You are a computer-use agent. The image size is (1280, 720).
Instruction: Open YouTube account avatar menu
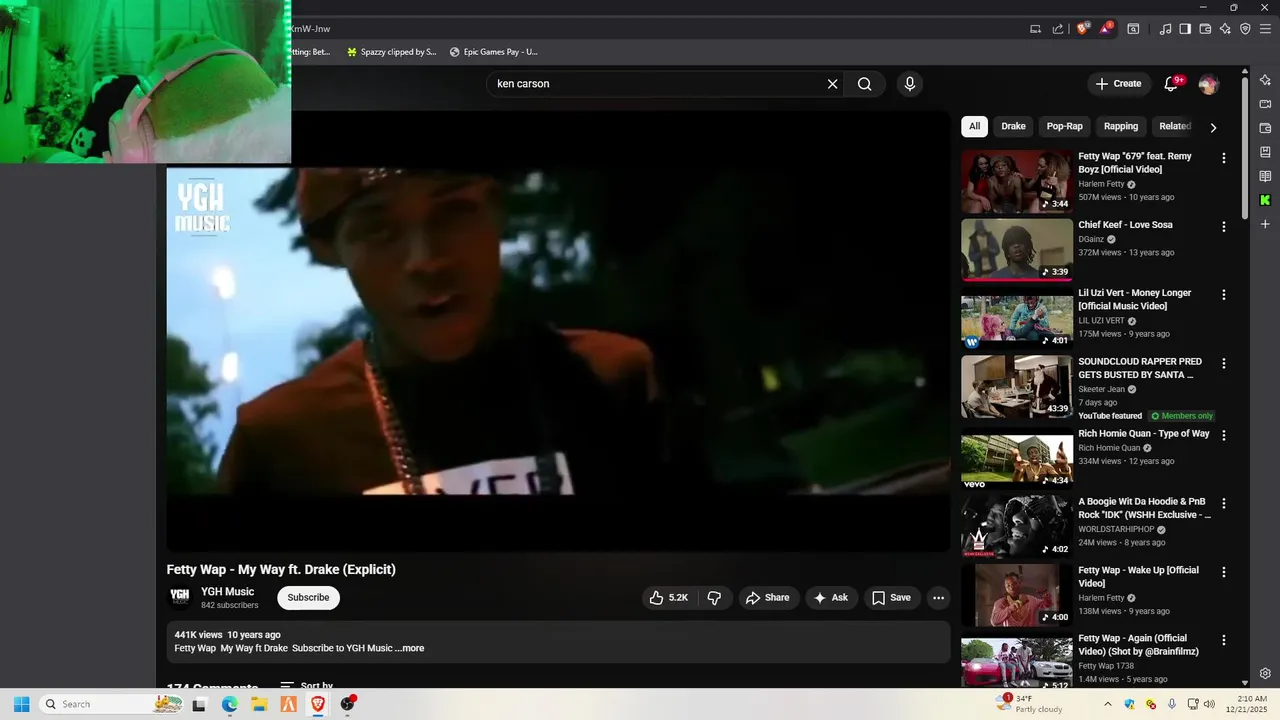(1208, 84)
